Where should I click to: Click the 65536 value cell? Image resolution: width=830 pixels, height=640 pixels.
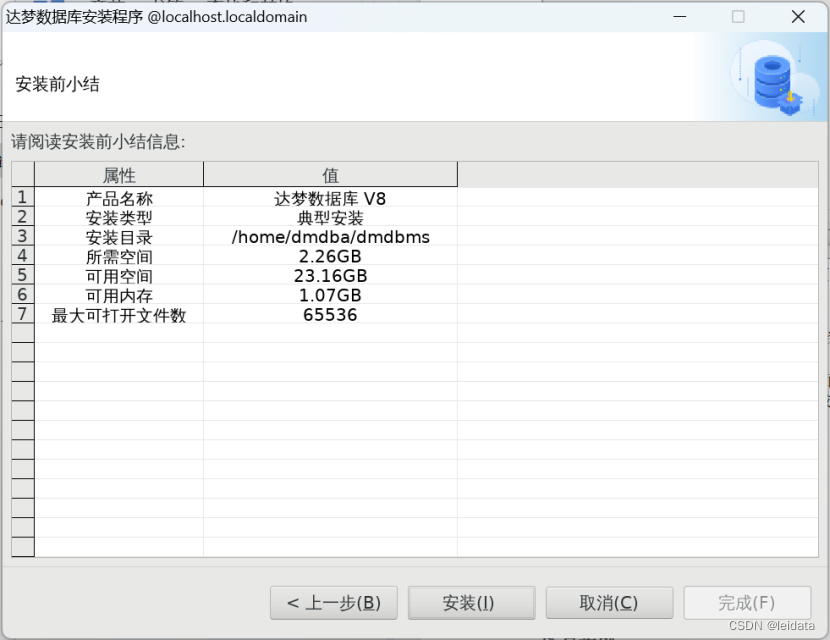point(330,315)
